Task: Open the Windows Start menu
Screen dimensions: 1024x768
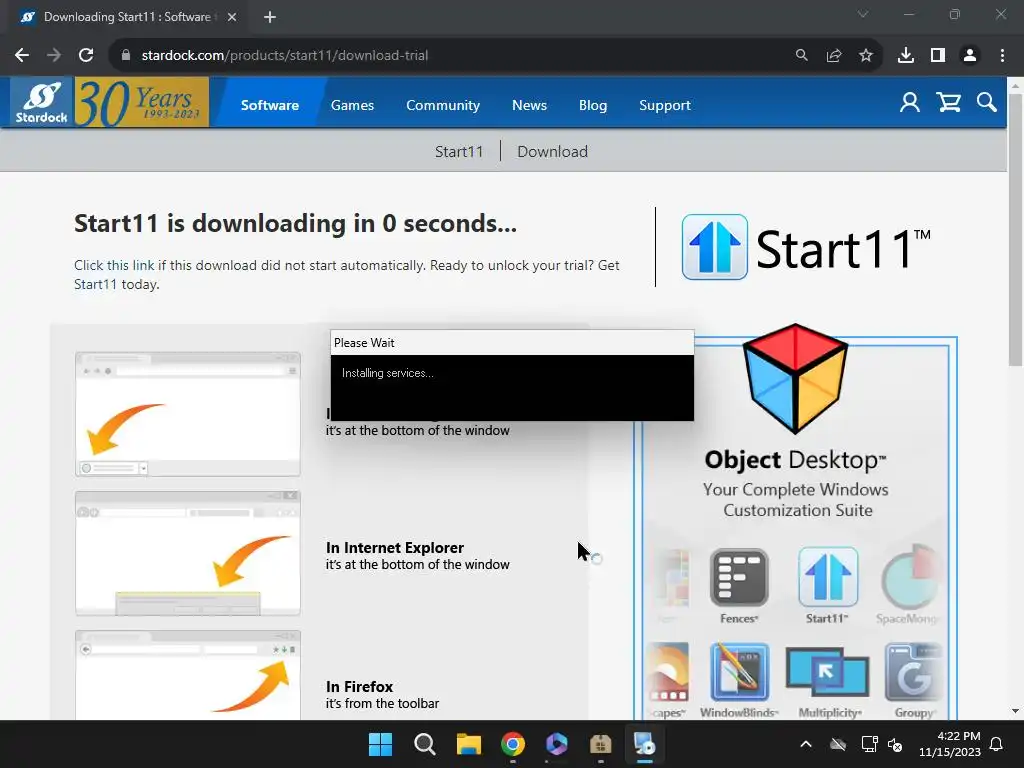Action: [380, 744]
